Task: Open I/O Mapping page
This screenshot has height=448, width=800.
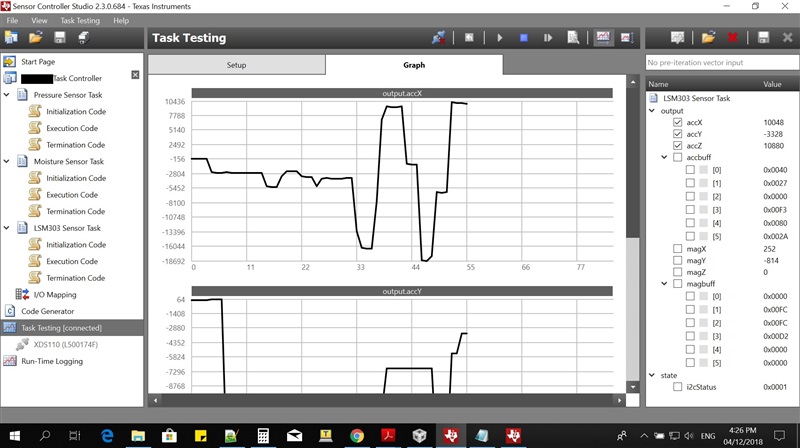Action: [x=55, y=295]
